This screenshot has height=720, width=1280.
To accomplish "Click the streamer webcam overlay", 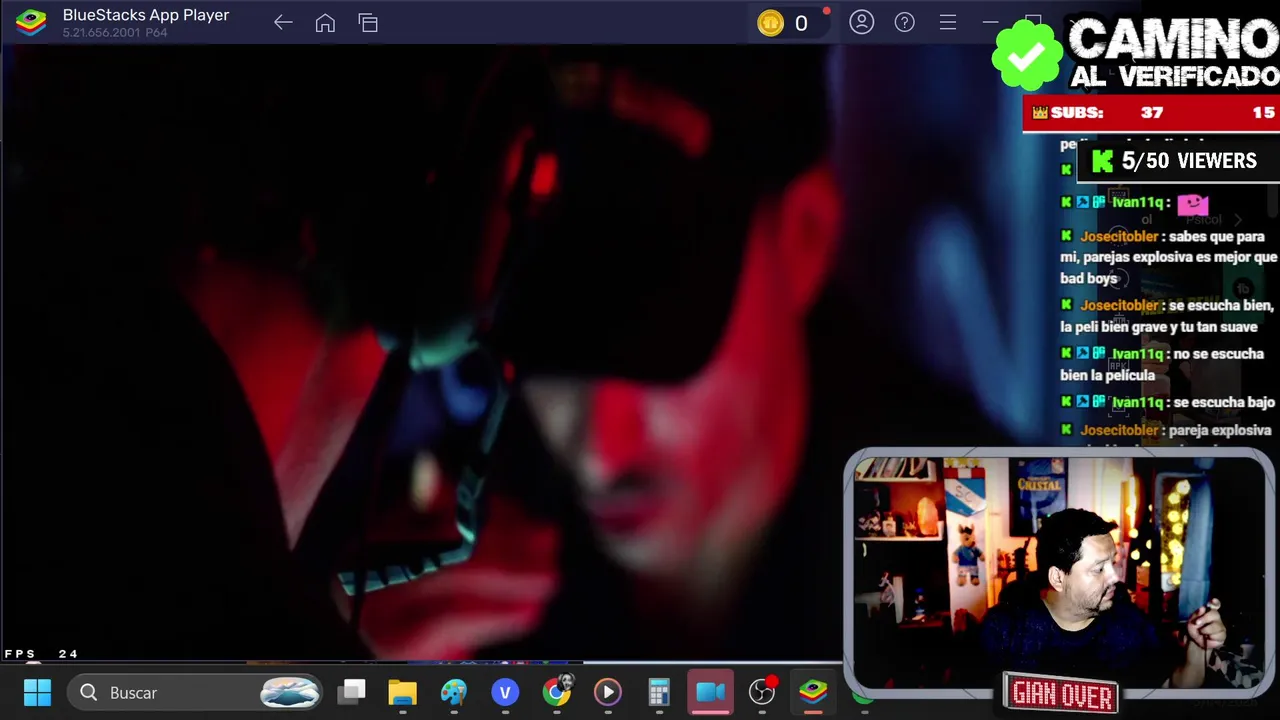I will pyautogui.click(x=1059, y=573).
